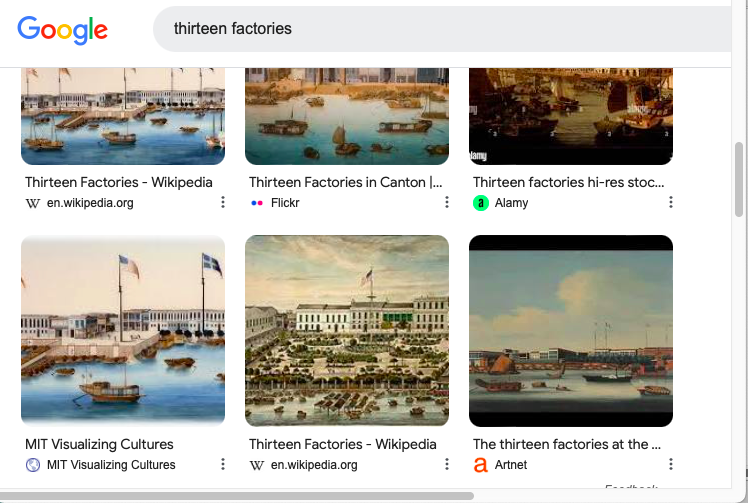Click the search box containing 'thirteen factories'

click(x=440, y=29)
